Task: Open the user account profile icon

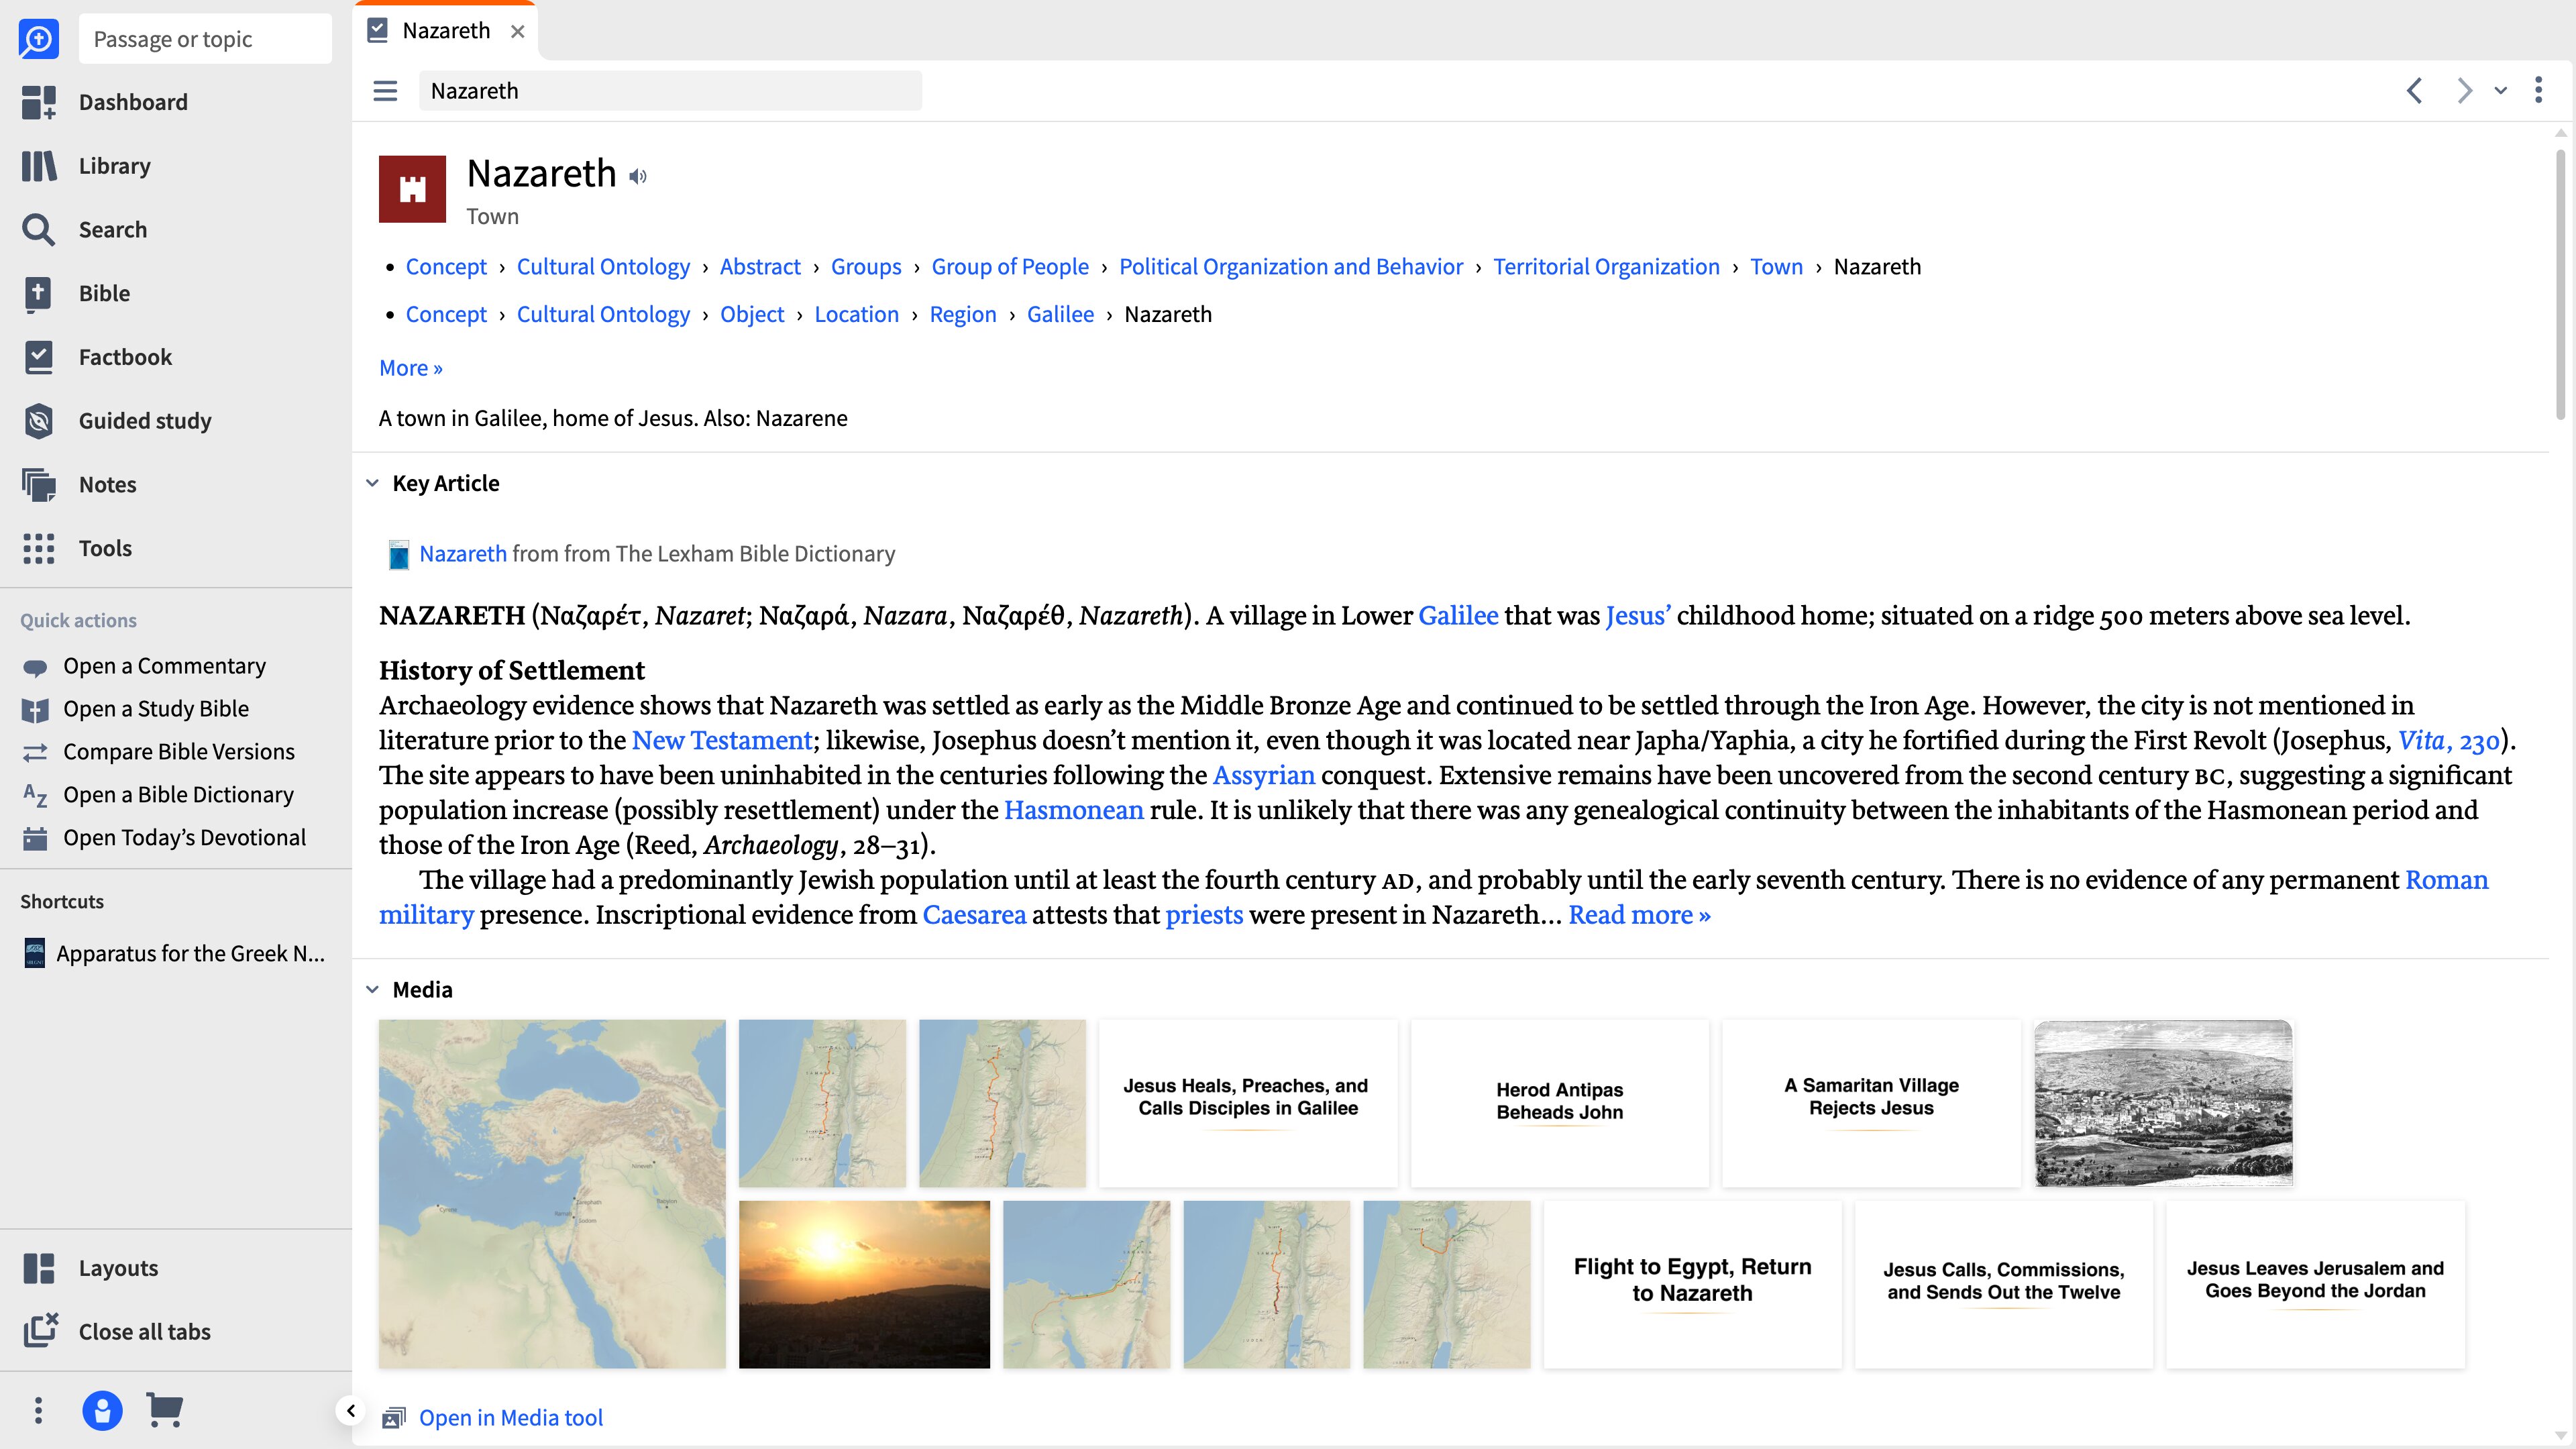Action: tap(102, 1410)
